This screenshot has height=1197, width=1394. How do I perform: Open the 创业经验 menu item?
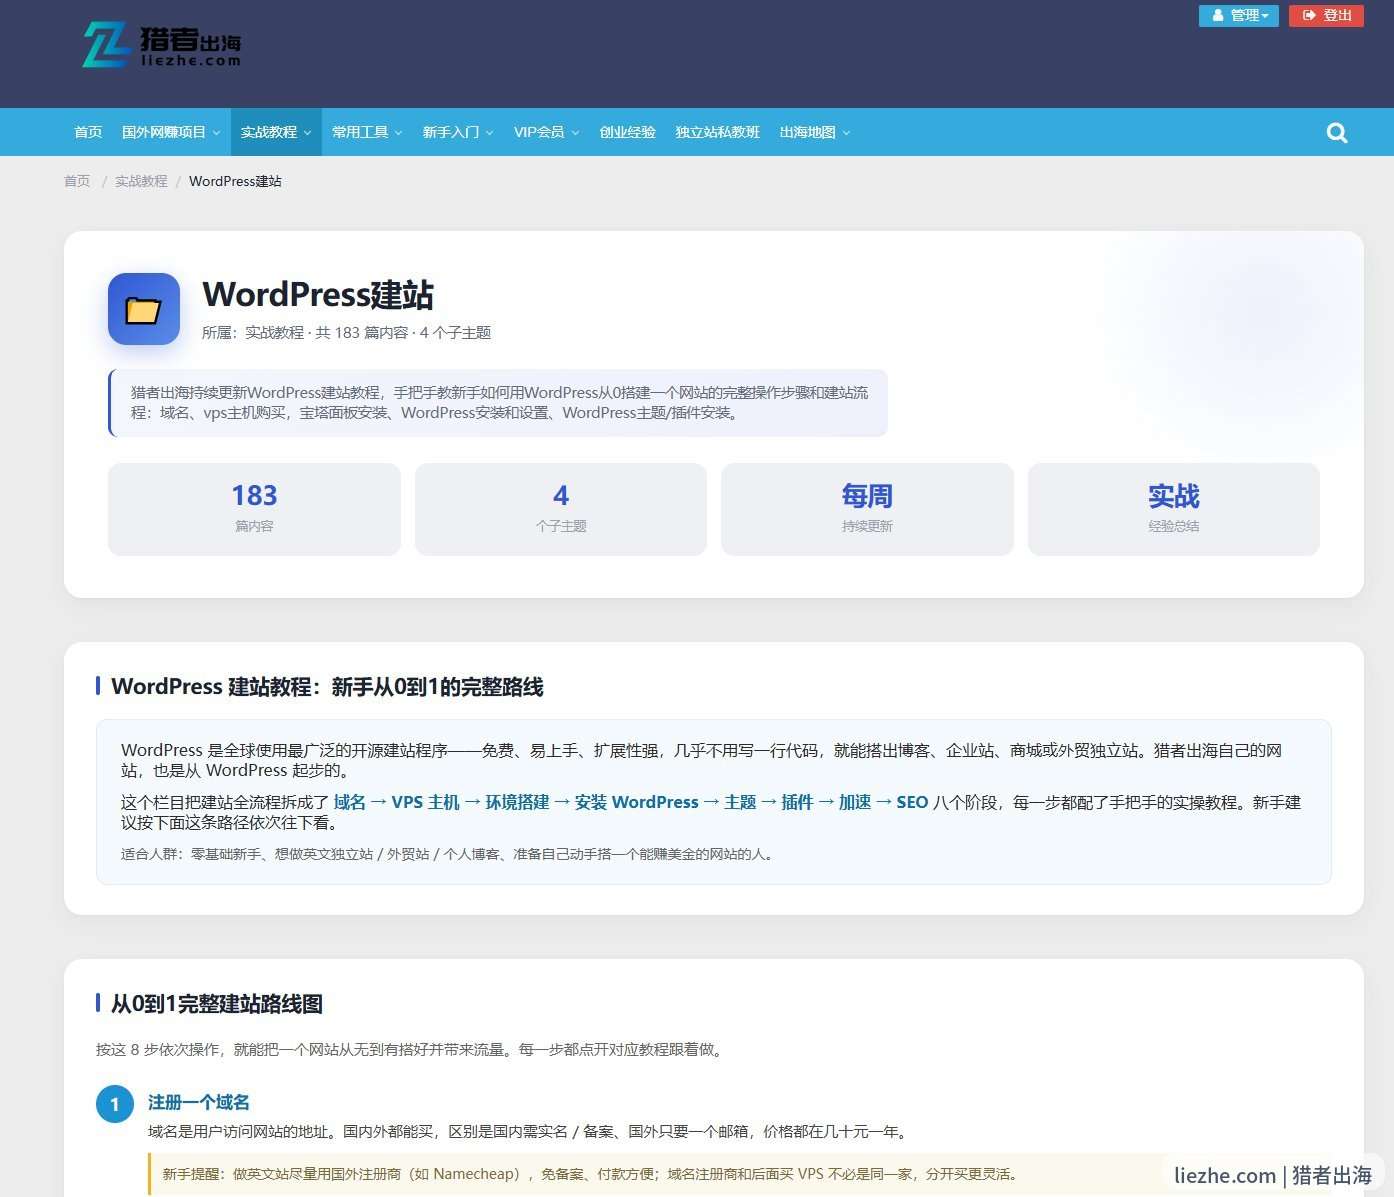[x=627, y=132]
